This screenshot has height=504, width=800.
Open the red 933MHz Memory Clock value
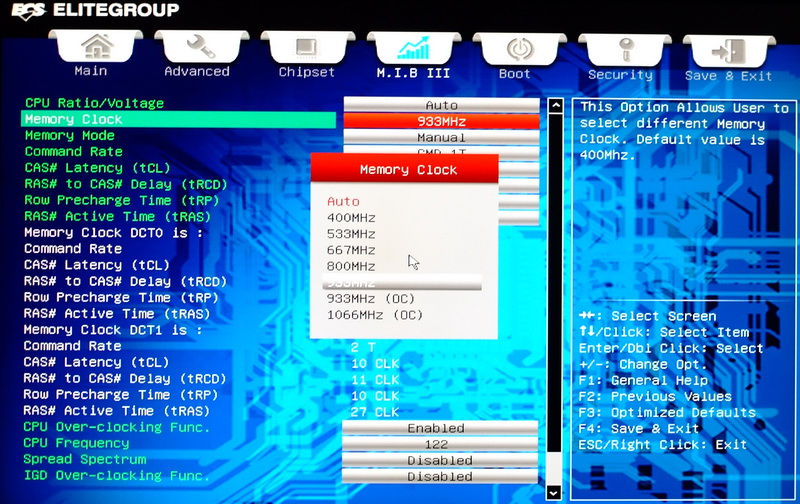tap(441, 121)
